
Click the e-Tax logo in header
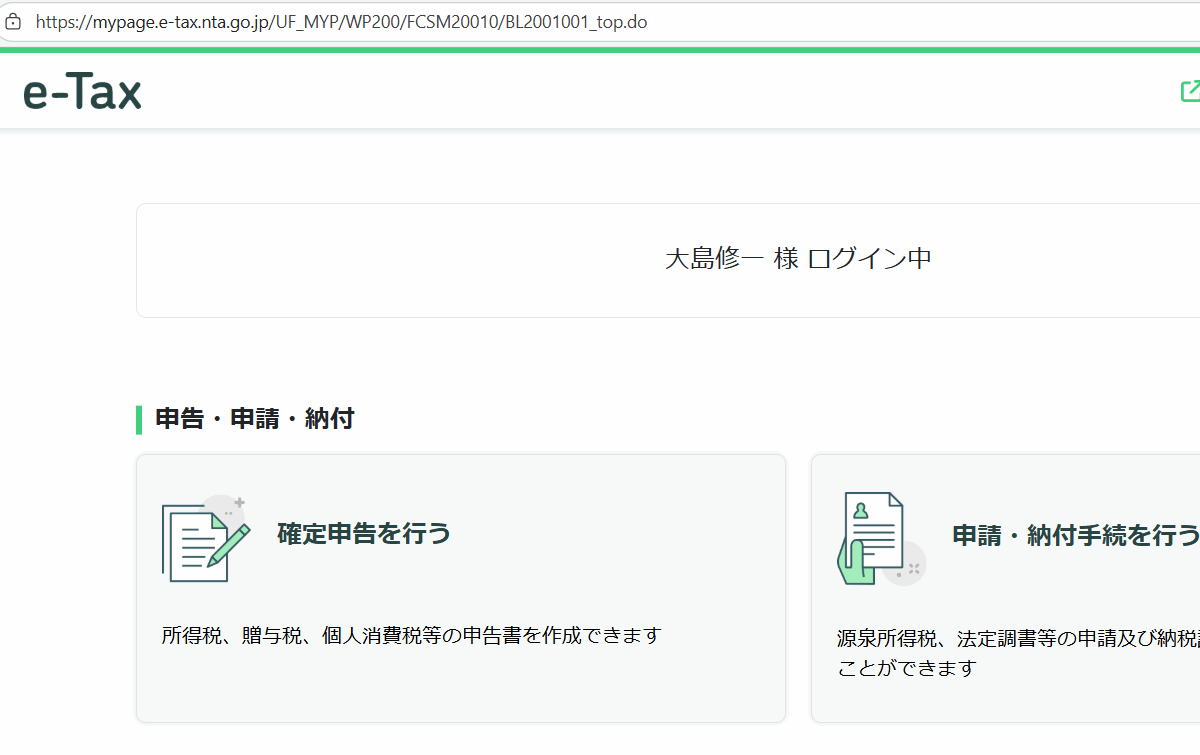[82, 92]
